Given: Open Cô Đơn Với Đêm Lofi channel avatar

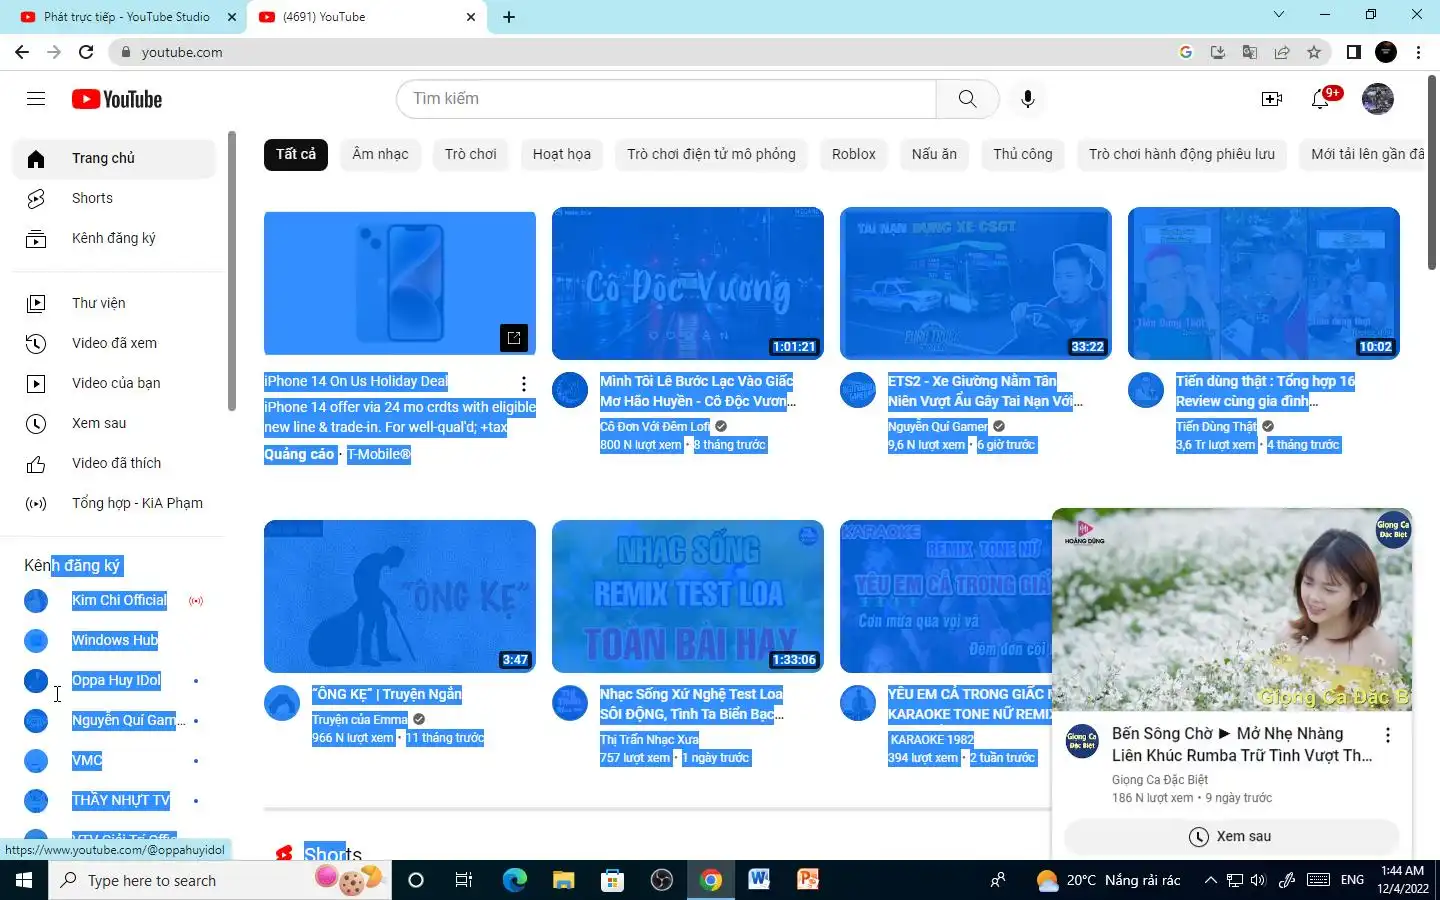Looking at the screenshot, I should 570,390.
